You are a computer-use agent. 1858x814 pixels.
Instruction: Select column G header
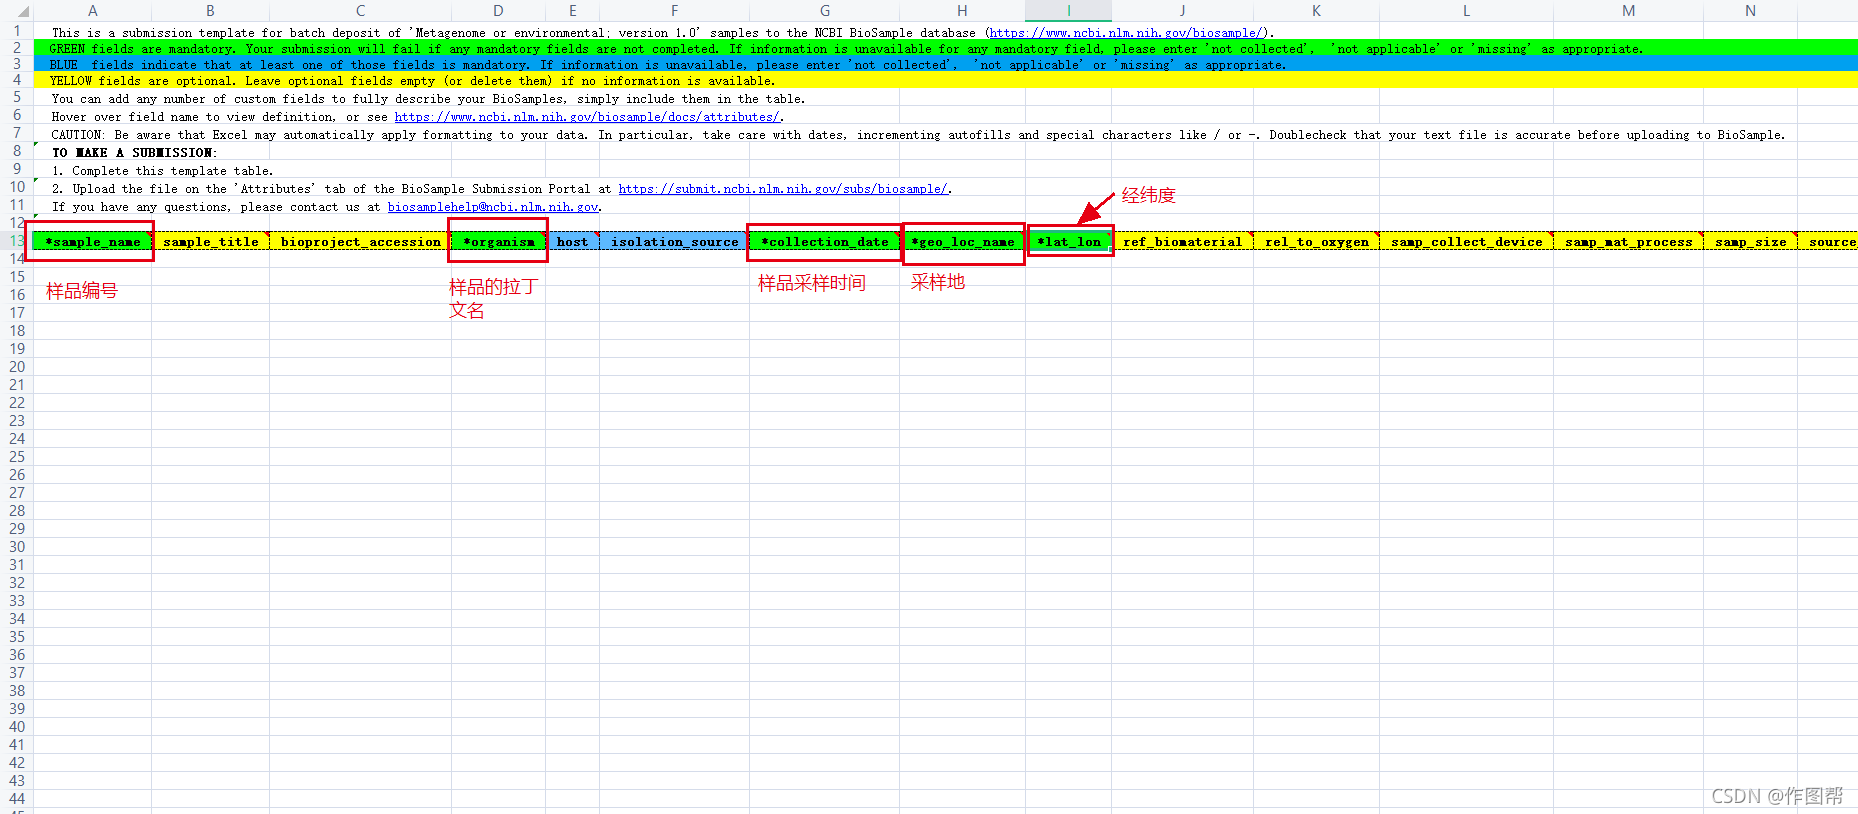(x=825, y=10)
